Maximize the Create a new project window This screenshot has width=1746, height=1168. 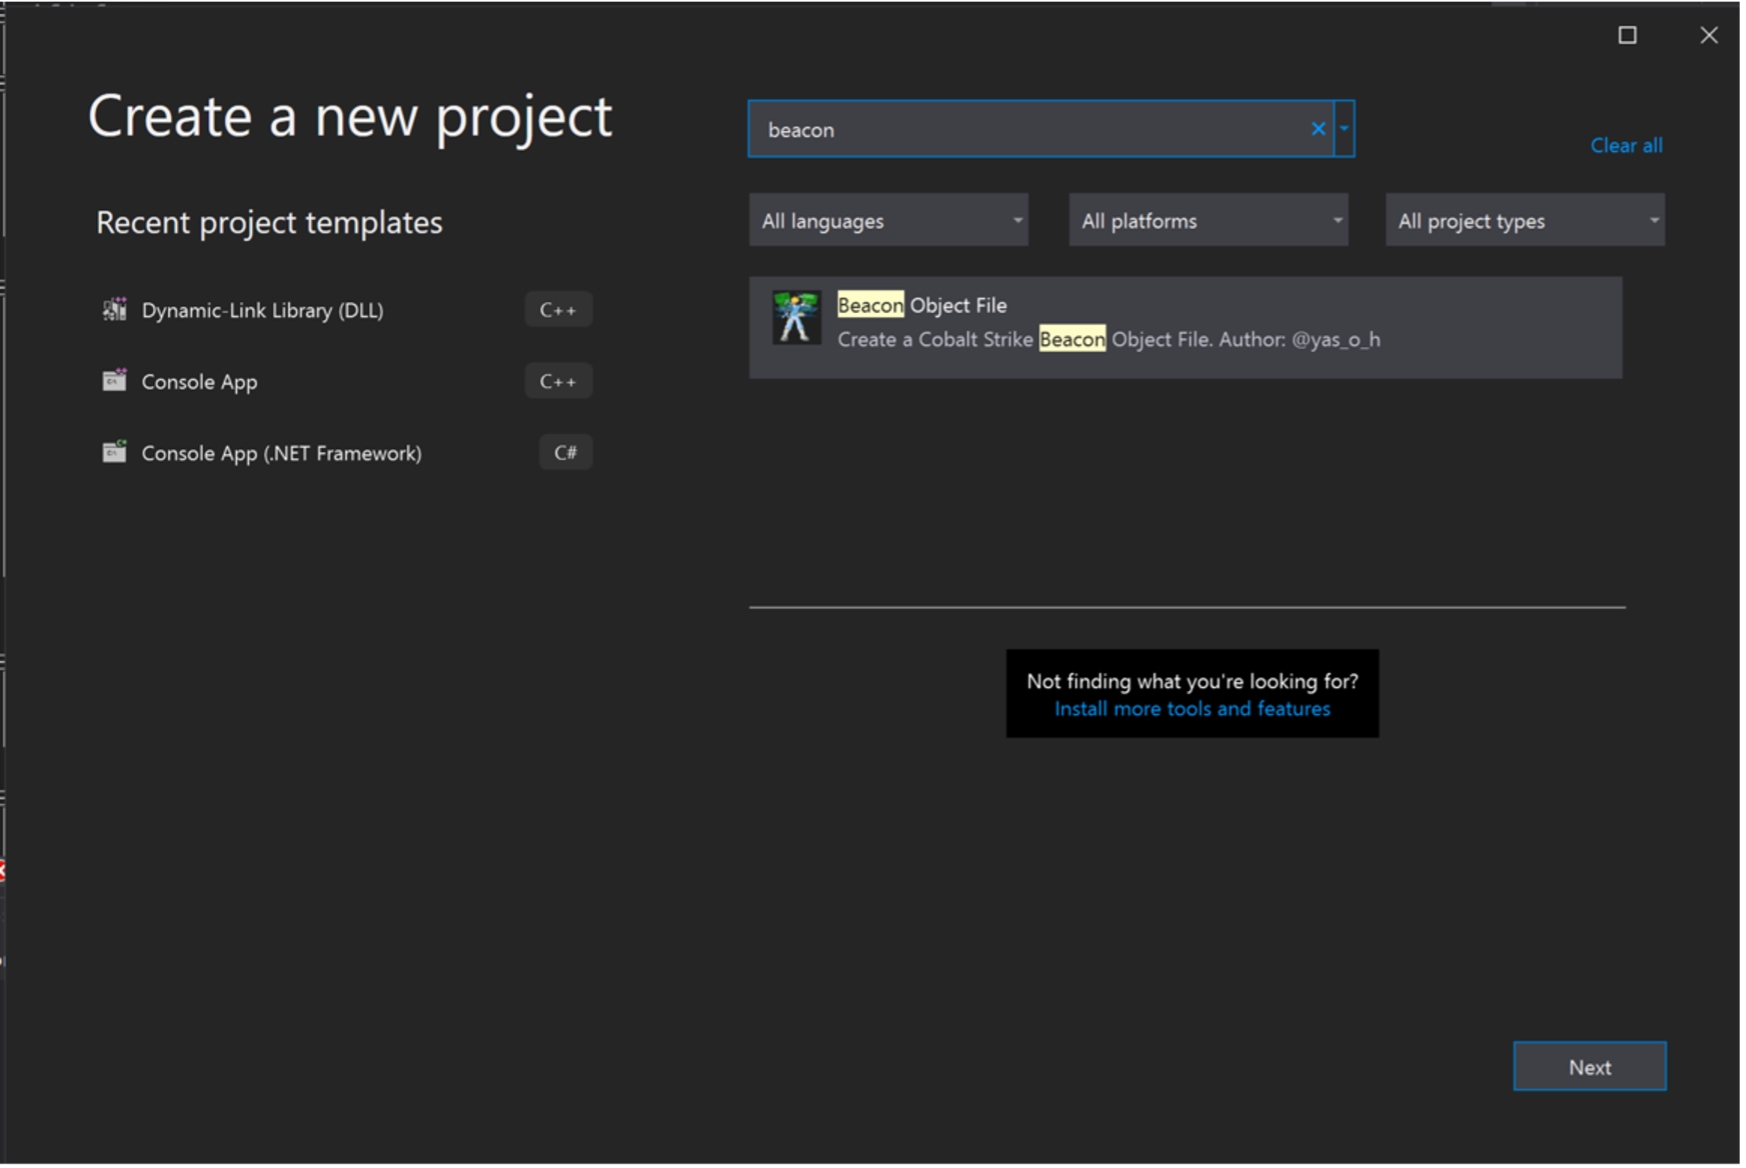(x=1627, y=36)
